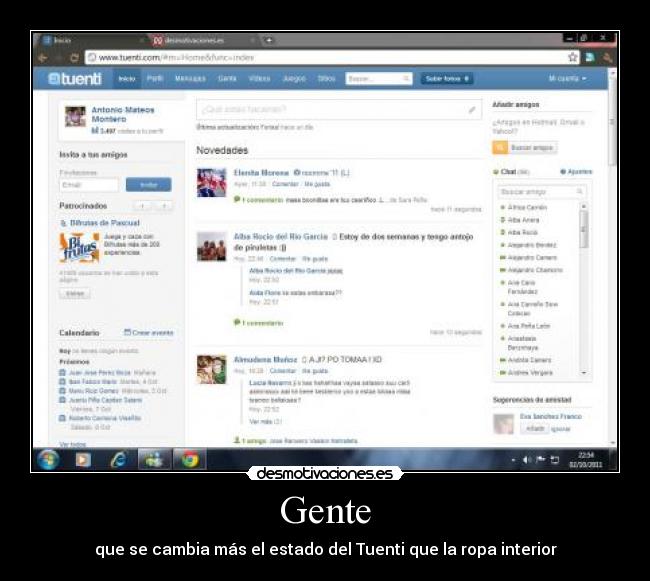
Task: Click the green comment bubble on Elenita Moreno's post
Action: (x=237, y=199)
